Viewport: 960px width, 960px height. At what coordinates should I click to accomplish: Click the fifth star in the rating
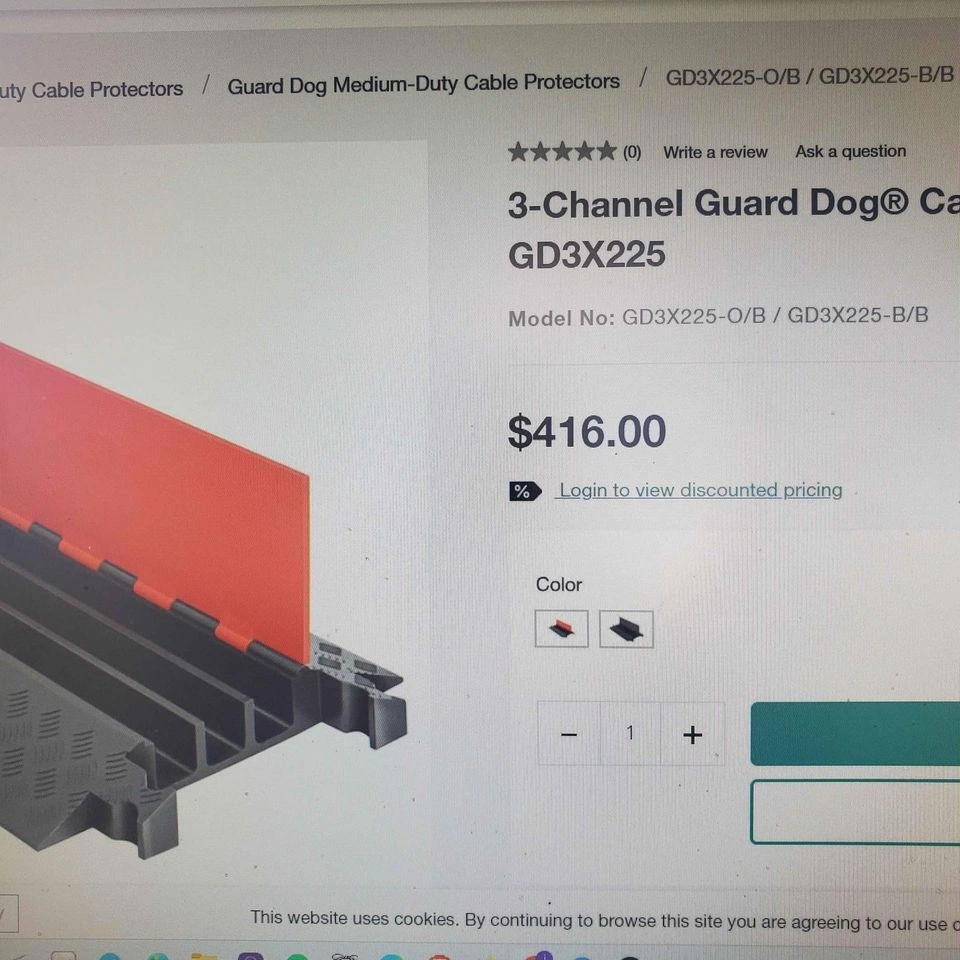tap(606, 151)
